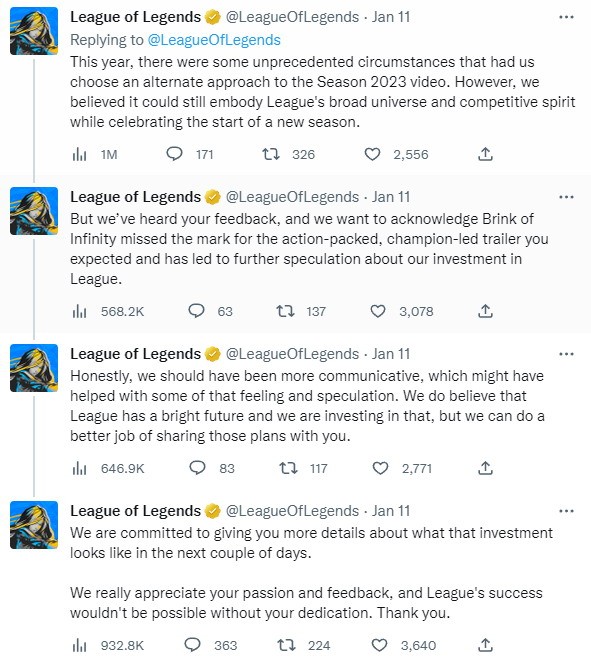Like the Brink of Infinity tweet
591x660 pixels.
(378, 311)
